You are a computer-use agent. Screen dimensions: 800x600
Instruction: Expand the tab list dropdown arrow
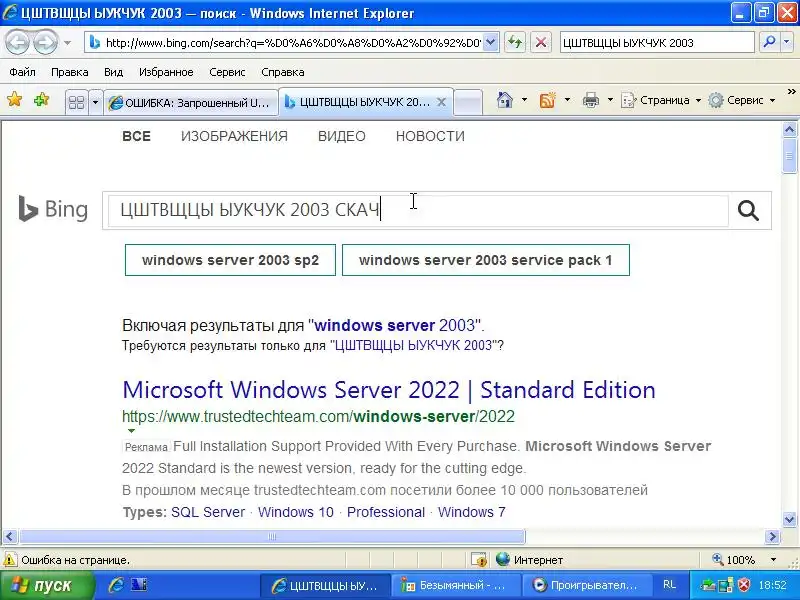[x=95, y=103]
